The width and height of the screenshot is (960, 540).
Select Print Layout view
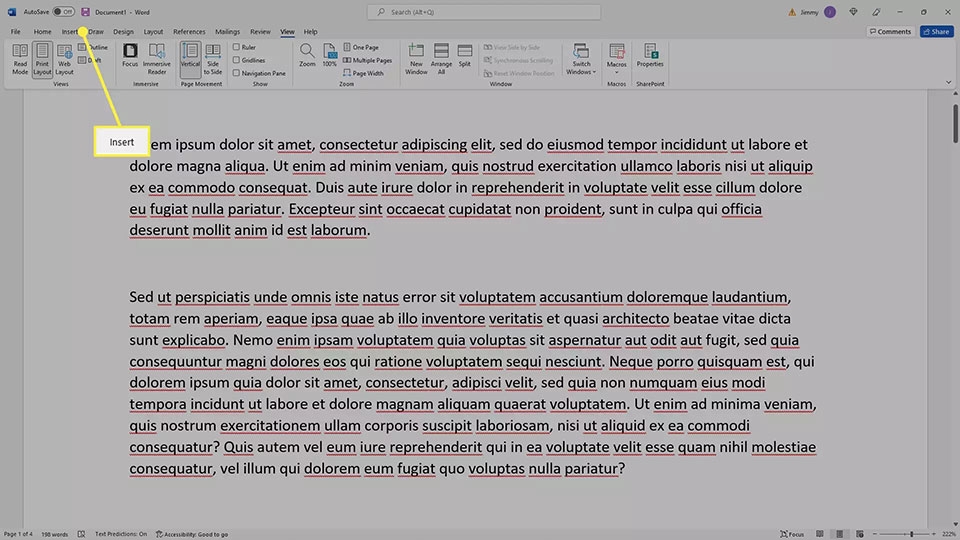coord(42,59)
